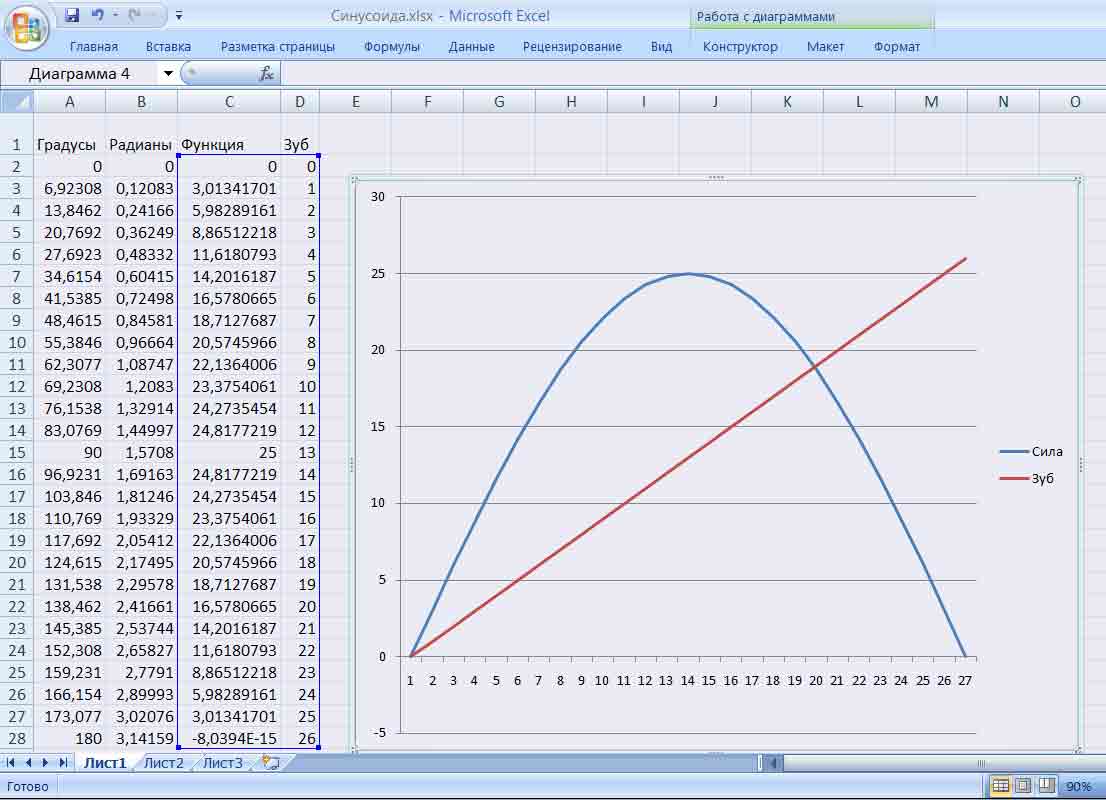This screenshot has height=800, width=1106.
Task: Click the 90% zoom level button
Action: (1078, 787)
